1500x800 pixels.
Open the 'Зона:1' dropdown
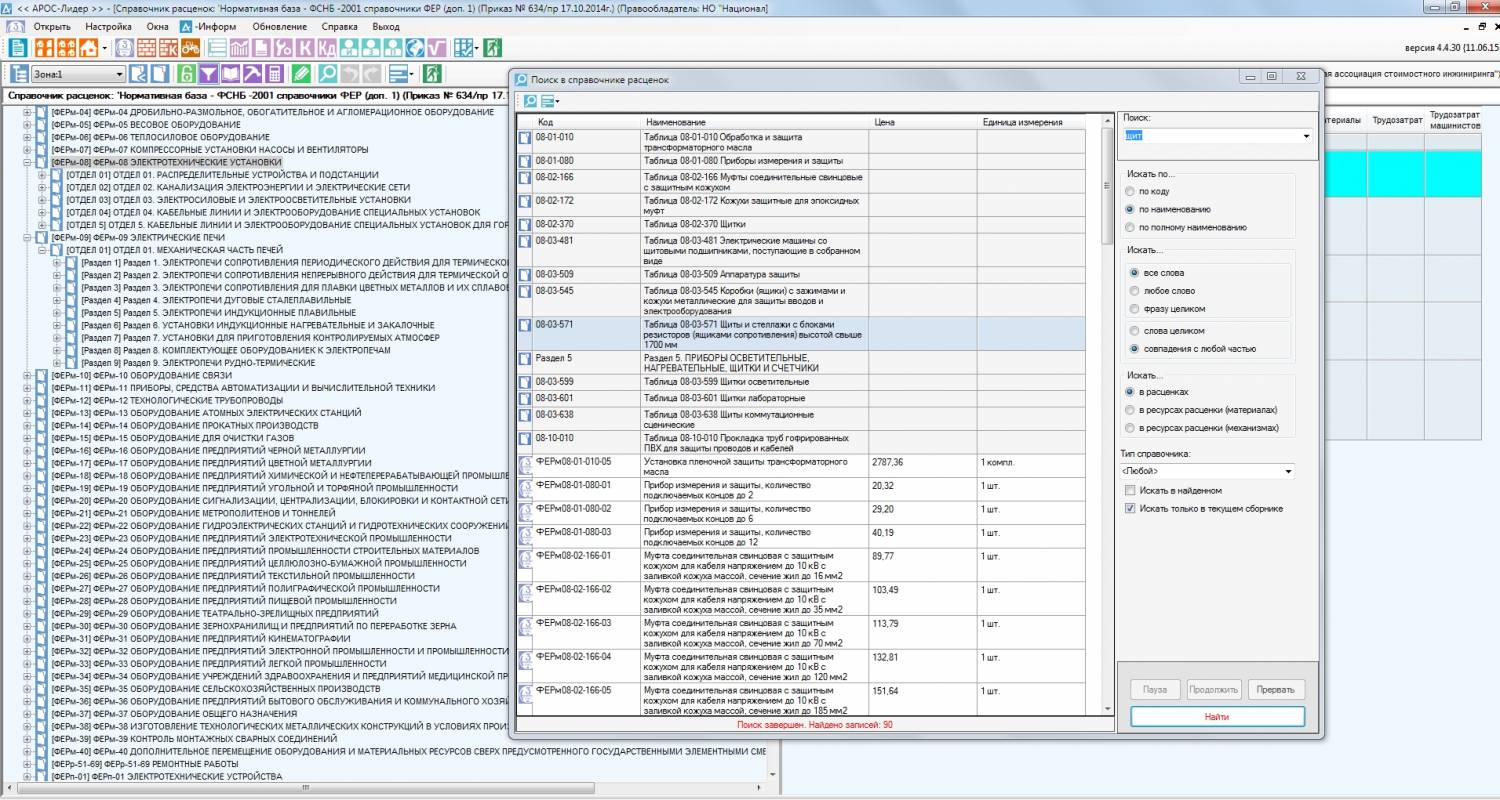point(119,74)
